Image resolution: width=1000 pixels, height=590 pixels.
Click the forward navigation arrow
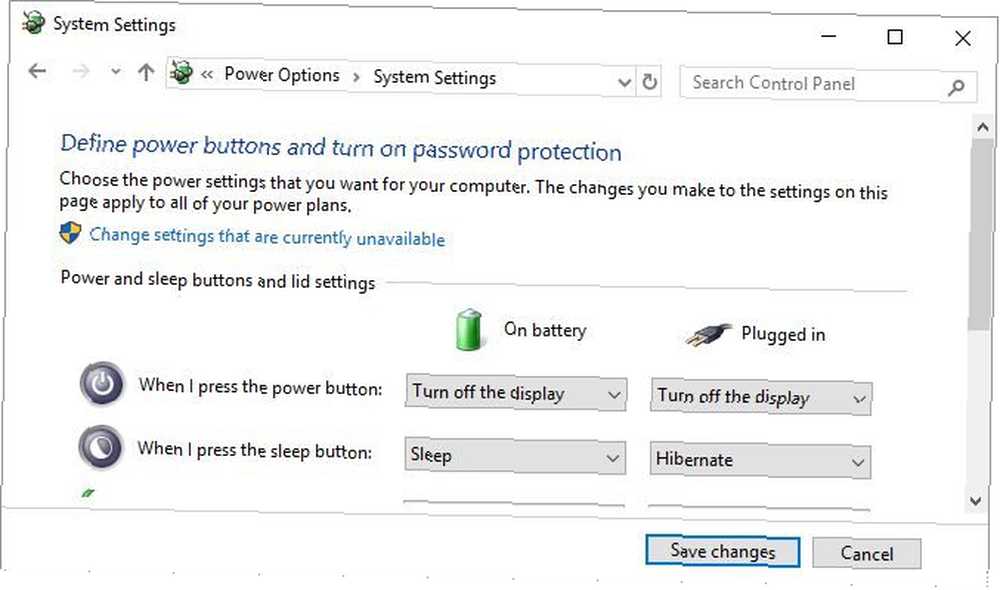[81, 71]
